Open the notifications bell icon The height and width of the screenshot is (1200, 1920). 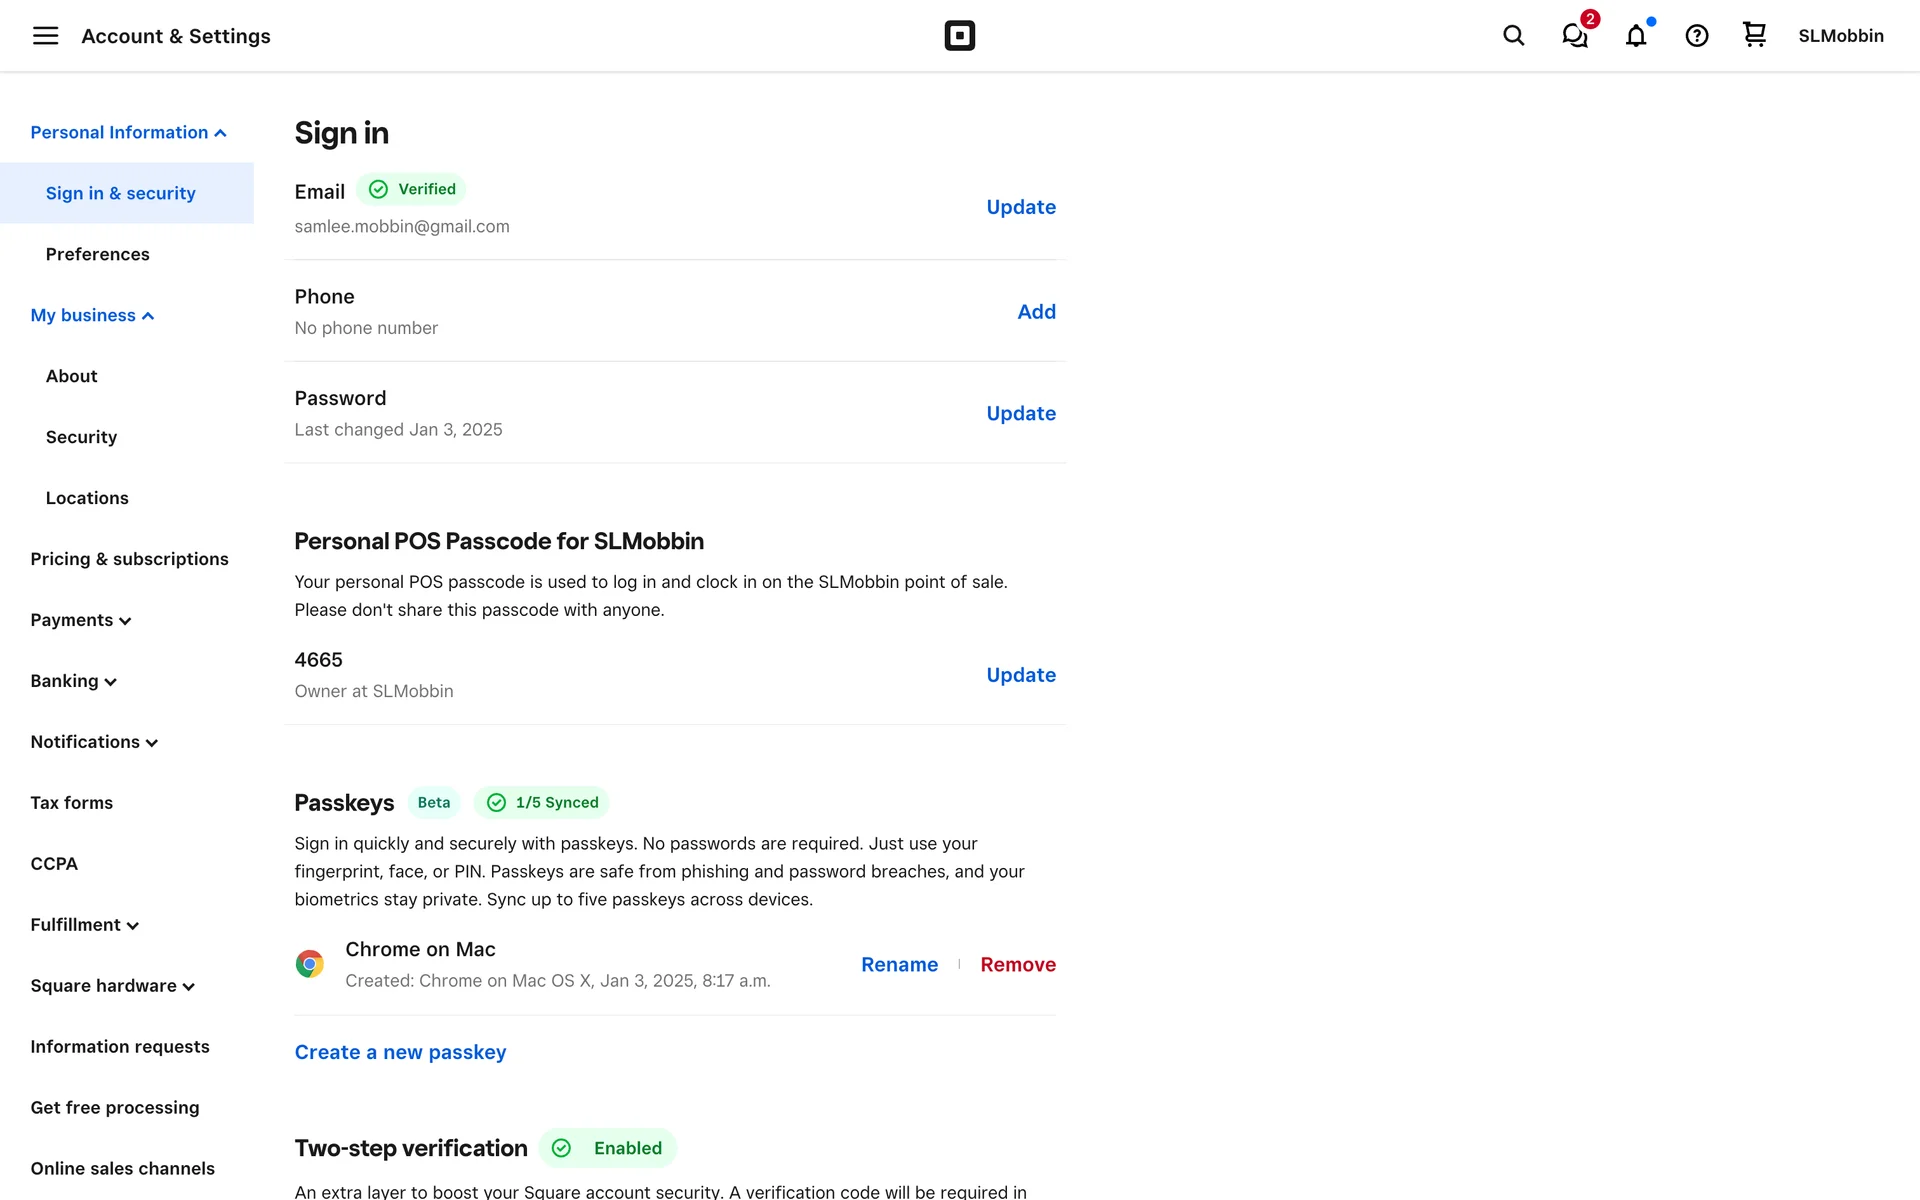(x=1635, y=36)
